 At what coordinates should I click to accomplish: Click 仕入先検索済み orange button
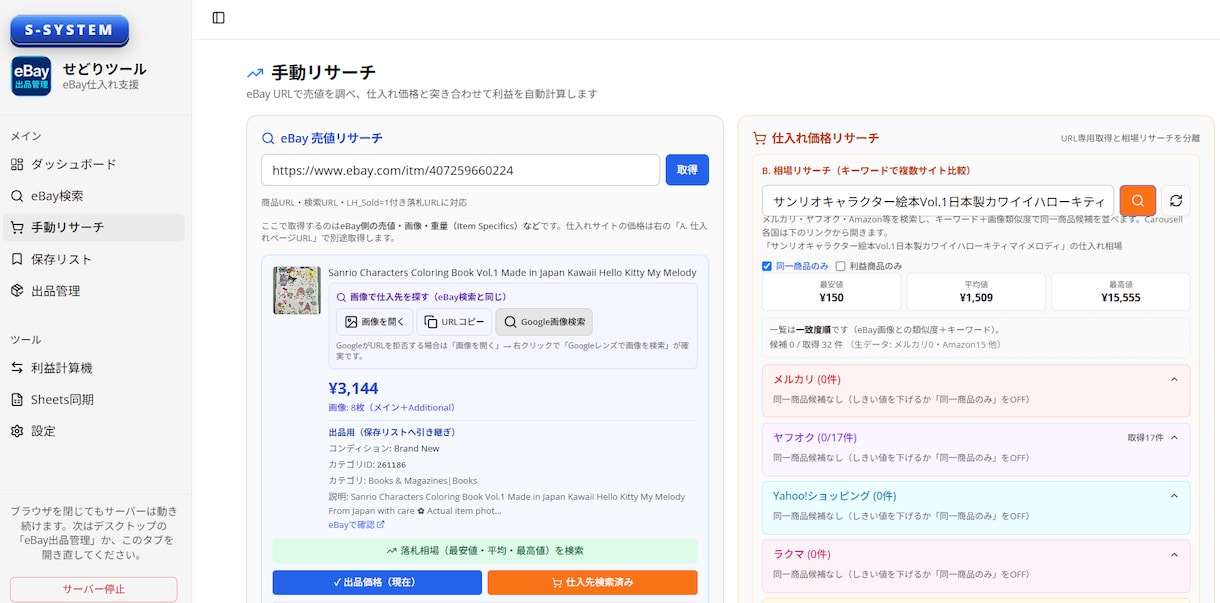click(592, 582)
